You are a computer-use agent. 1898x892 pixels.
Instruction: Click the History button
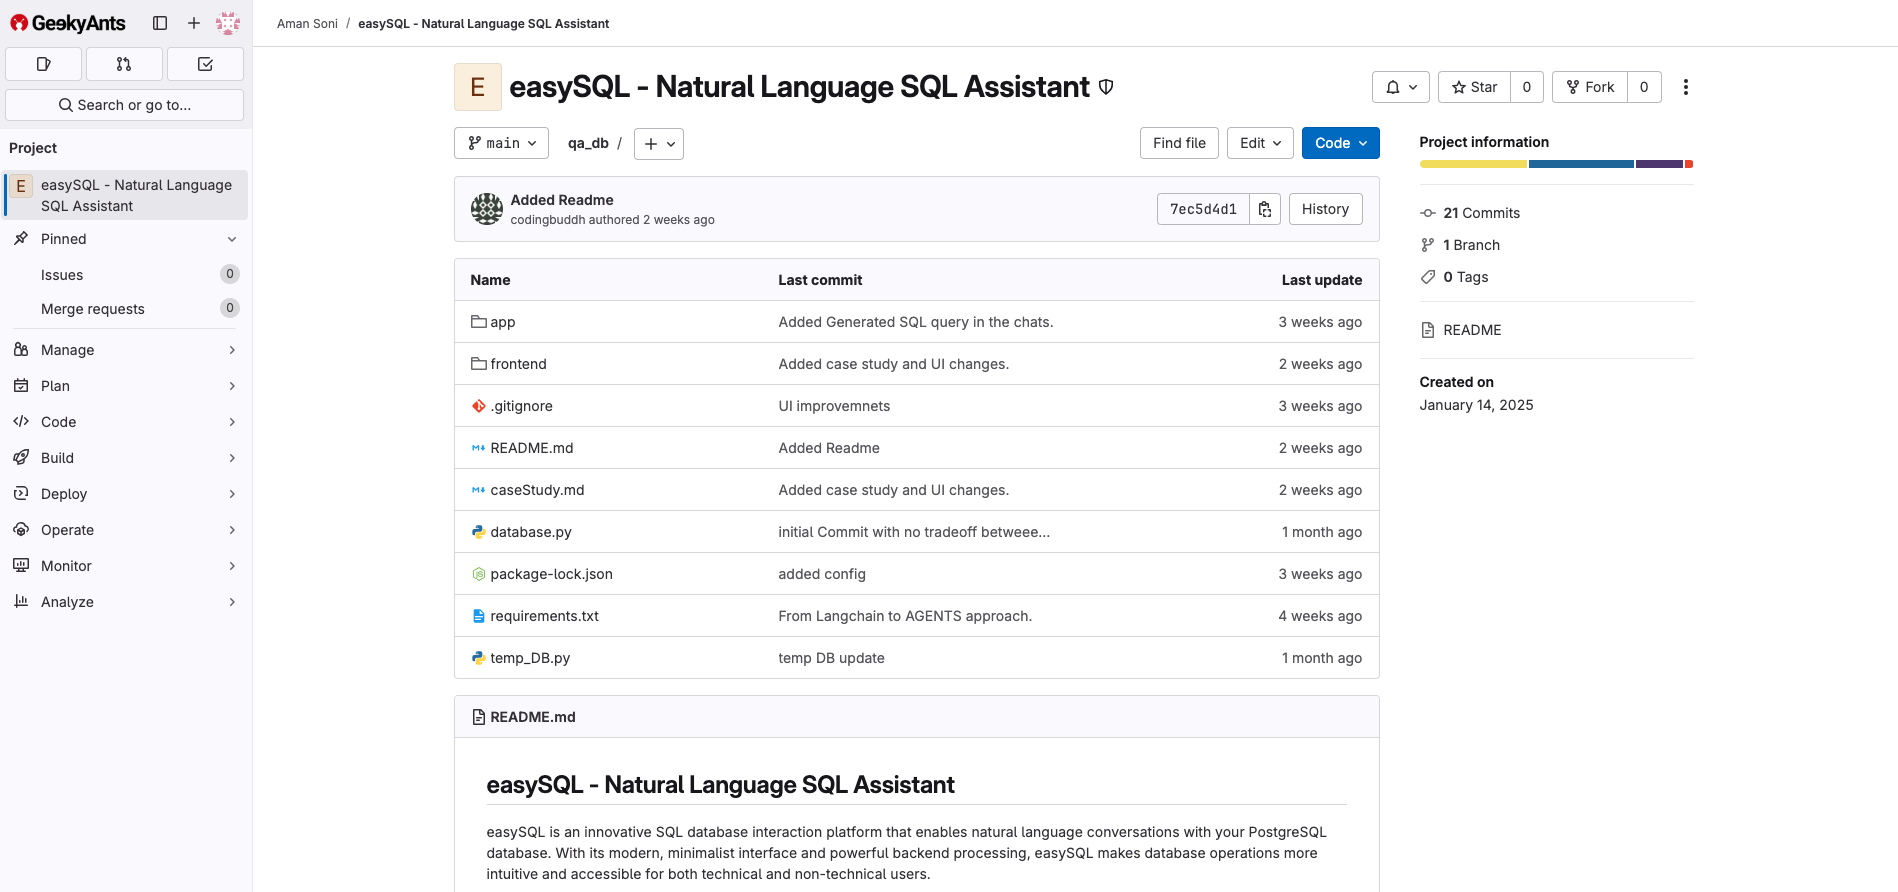[x=1325, y=209]
